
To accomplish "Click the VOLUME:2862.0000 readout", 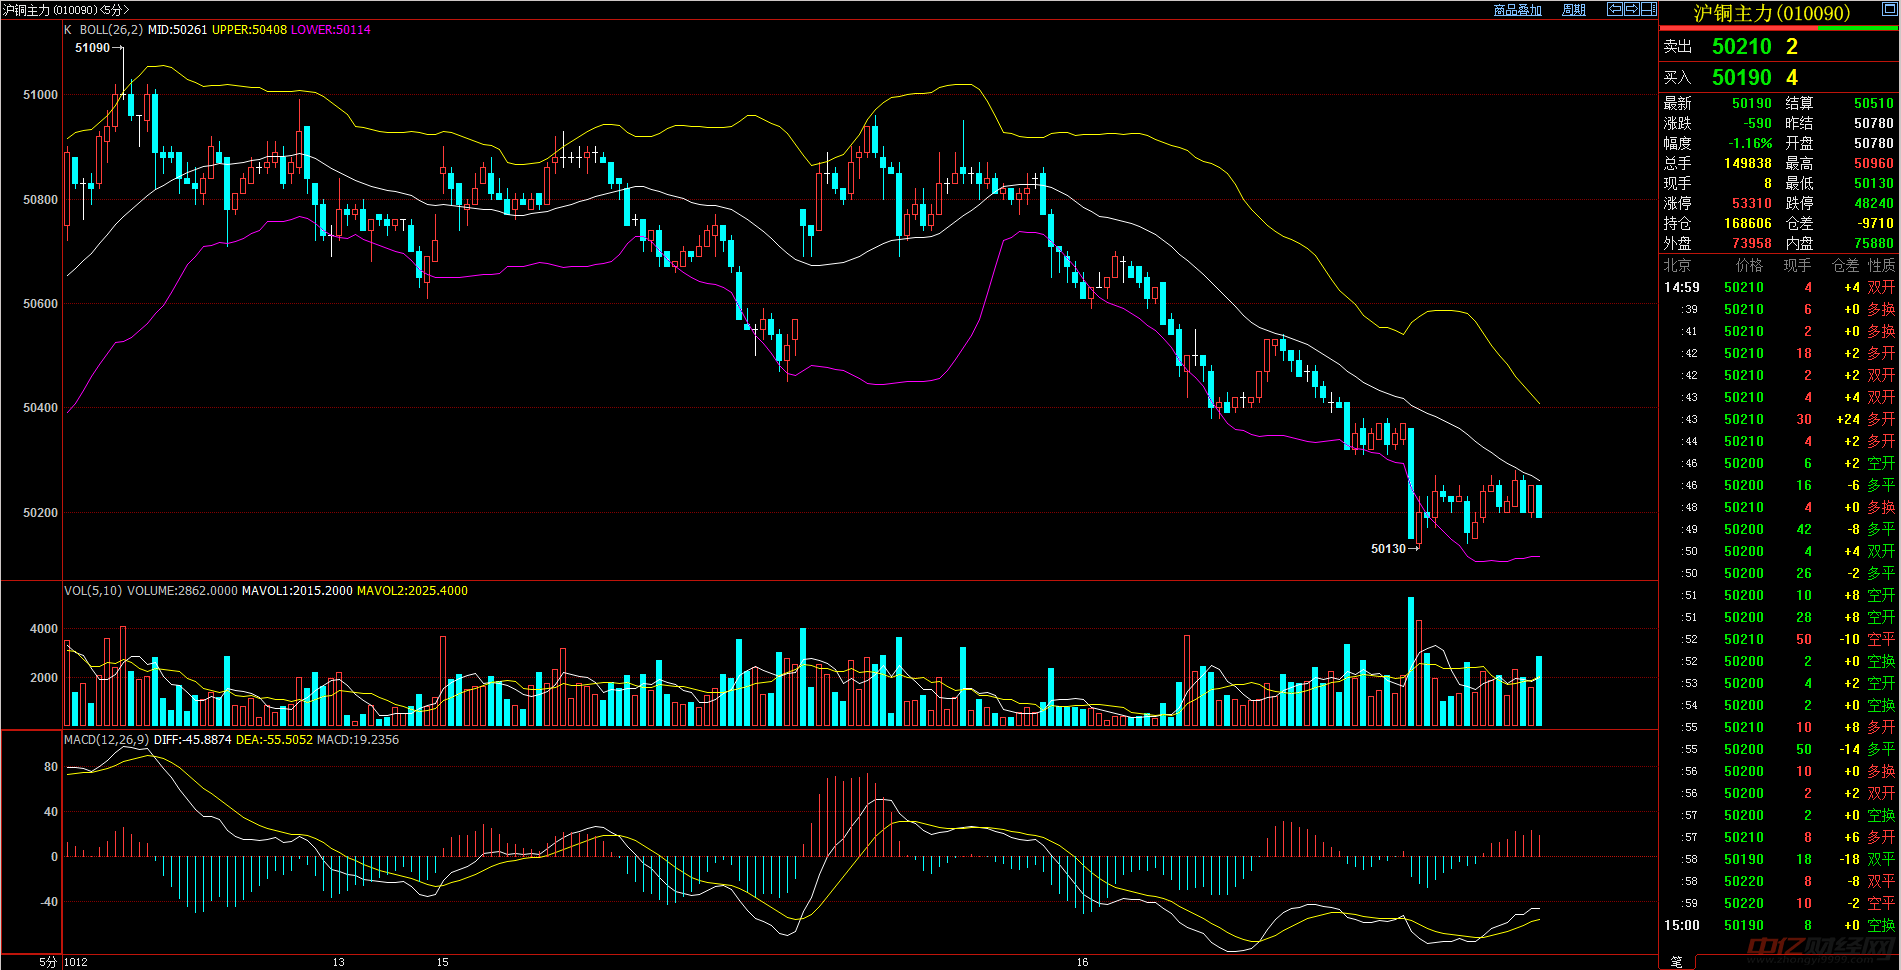I will click(182, 591).
